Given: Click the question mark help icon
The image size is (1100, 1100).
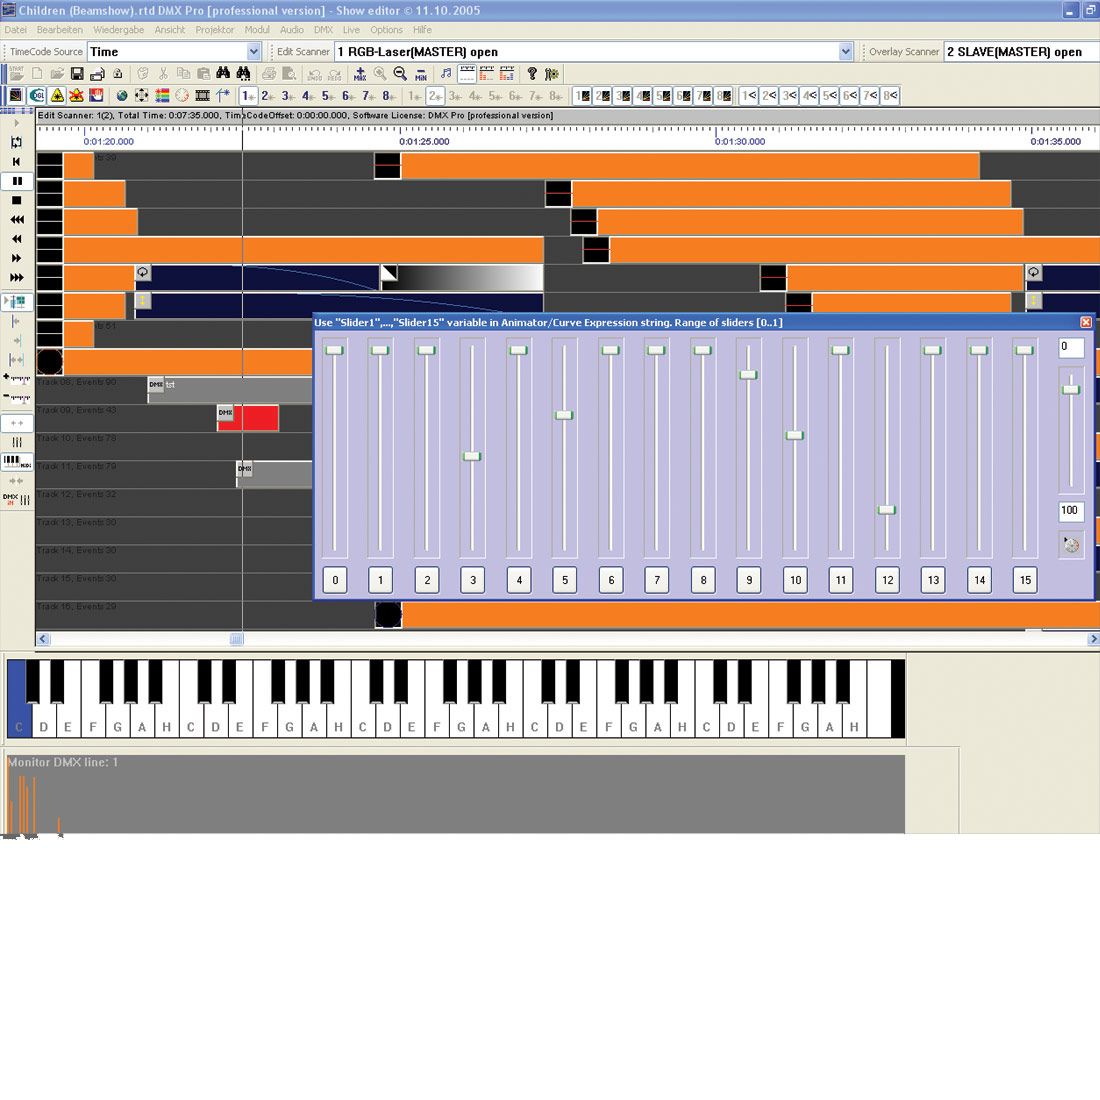Looking at the screenshot, I should tap(532, 74).
